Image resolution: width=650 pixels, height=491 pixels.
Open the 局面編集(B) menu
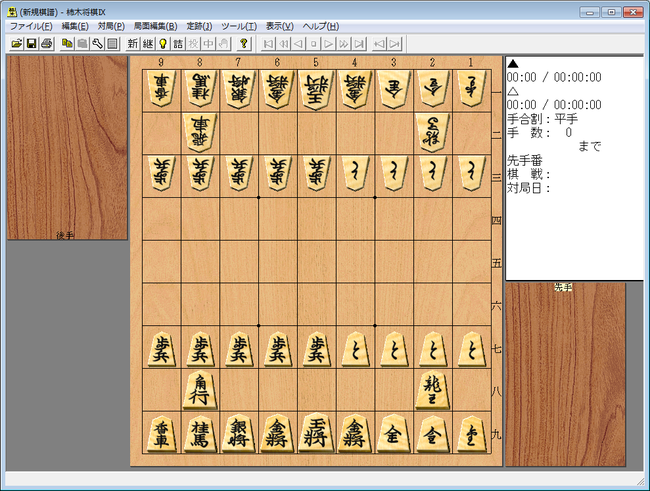pos(155,26)
